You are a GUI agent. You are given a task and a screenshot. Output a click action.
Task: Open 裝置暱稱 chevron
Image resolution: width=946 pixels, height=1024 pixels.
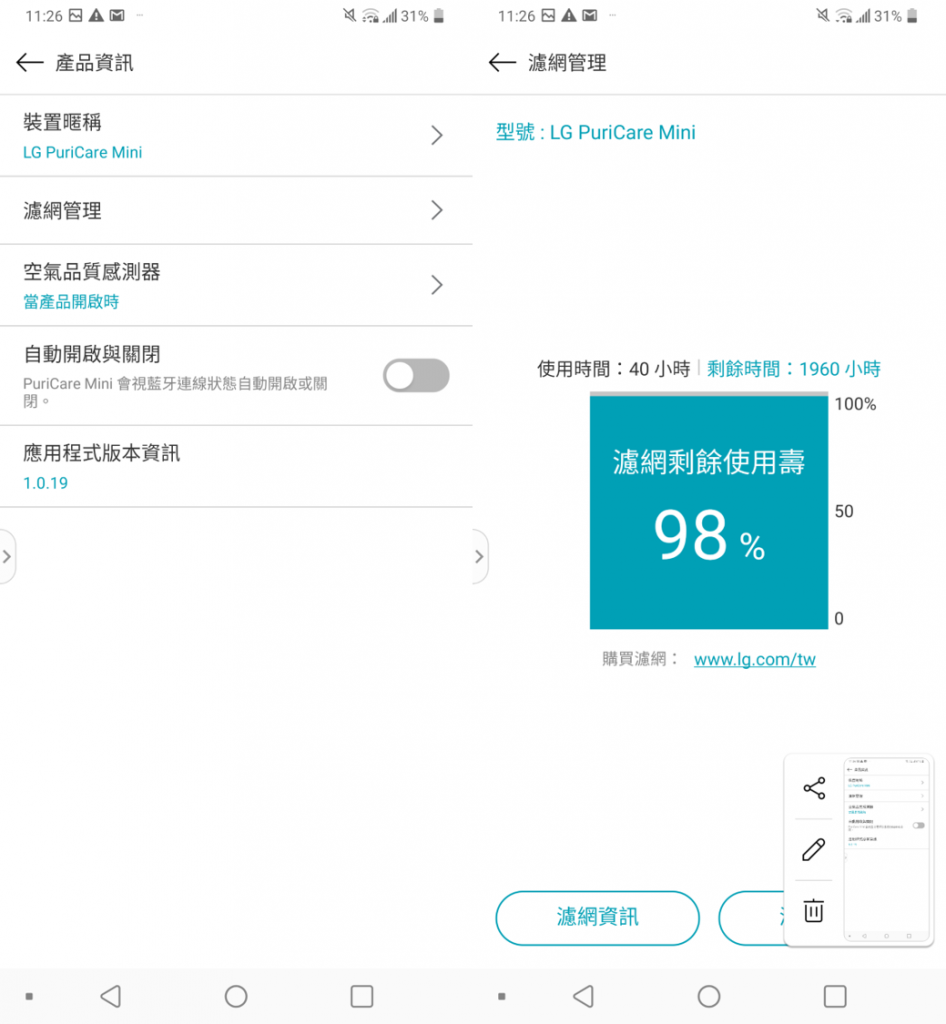click(x=437, y=135)
